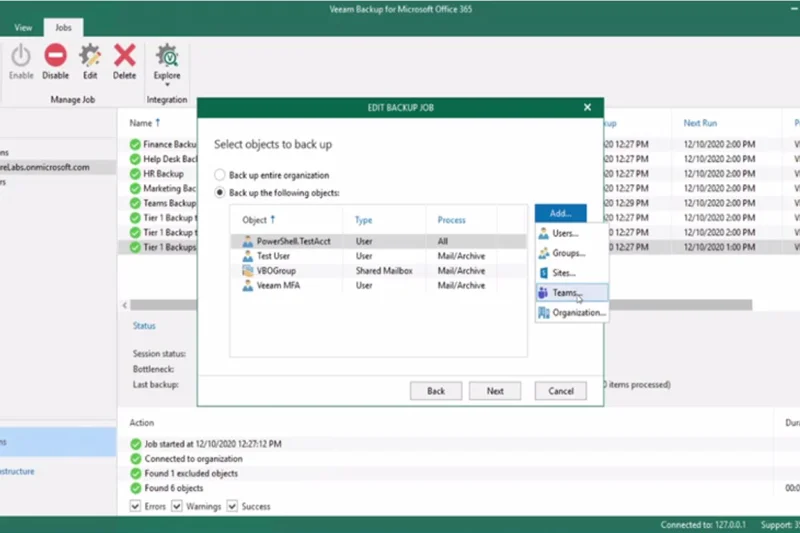Select the PowerShell.TestAcct object row
Viewport: 800px width, 533px height.
[x=378, y=241]
